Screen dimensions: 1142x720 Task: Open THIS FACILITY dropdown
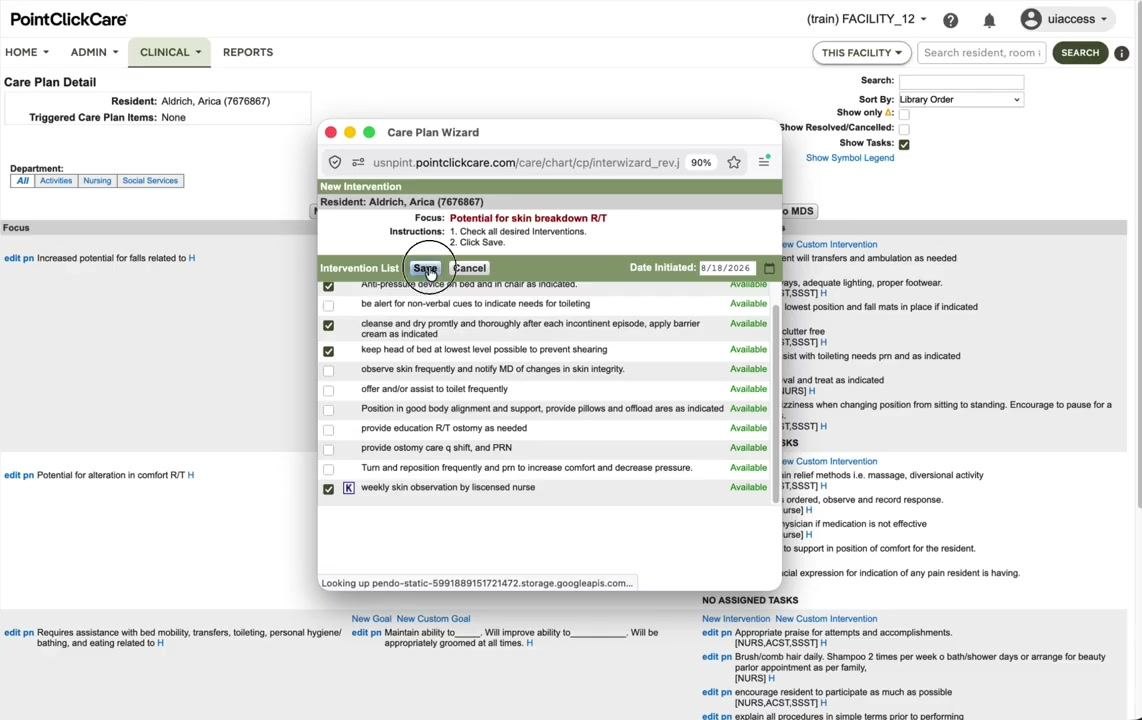coord(862,53)
